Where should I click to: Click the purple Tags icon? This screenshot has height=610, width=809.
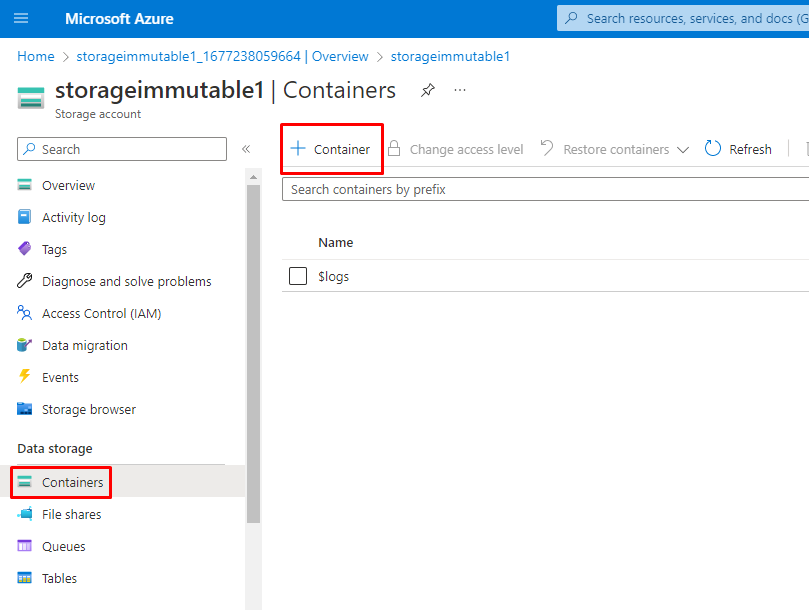[x=24, y=248]
